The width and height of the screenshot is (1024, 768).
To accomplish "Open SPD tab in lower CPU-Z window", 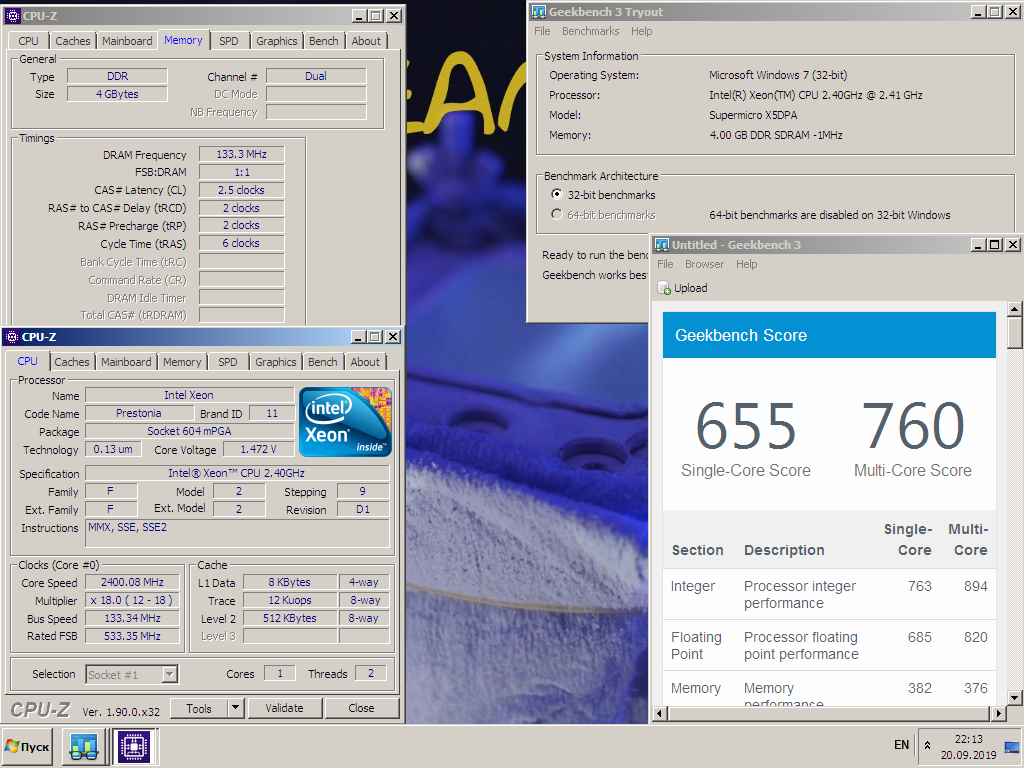I will 228,362.
